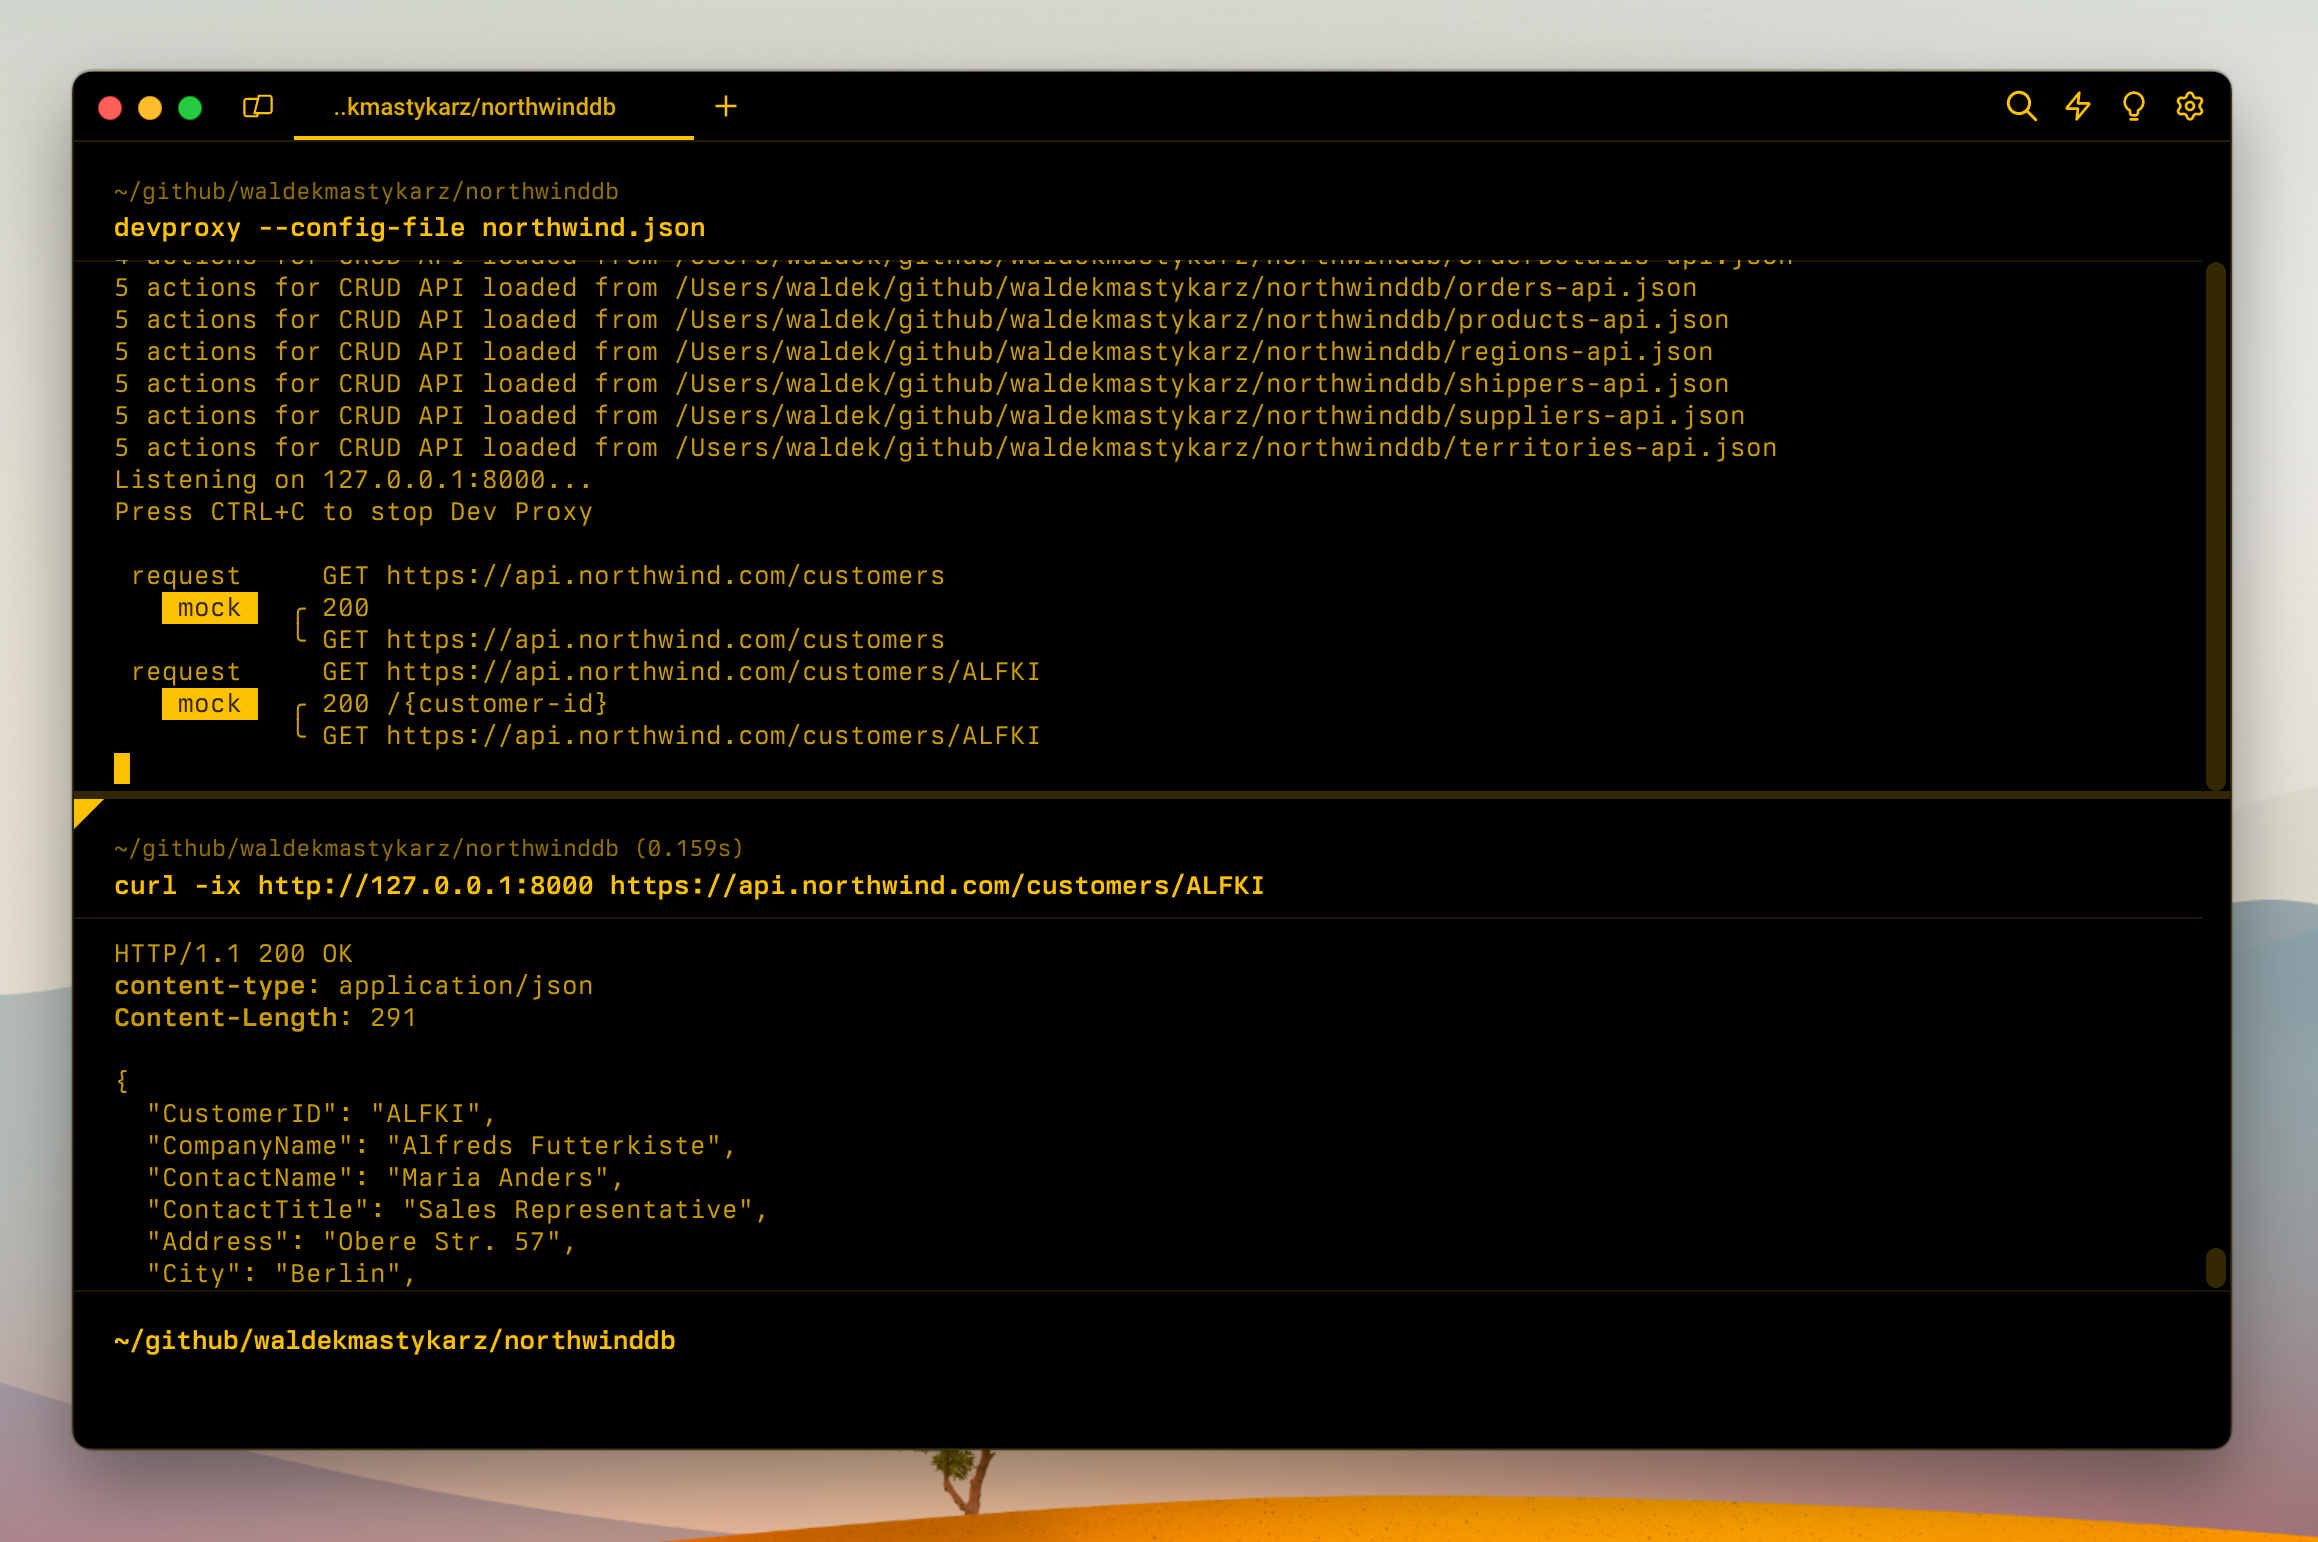
Task: Select the devproxy --config-file command block
Action: tap(409, 227)
